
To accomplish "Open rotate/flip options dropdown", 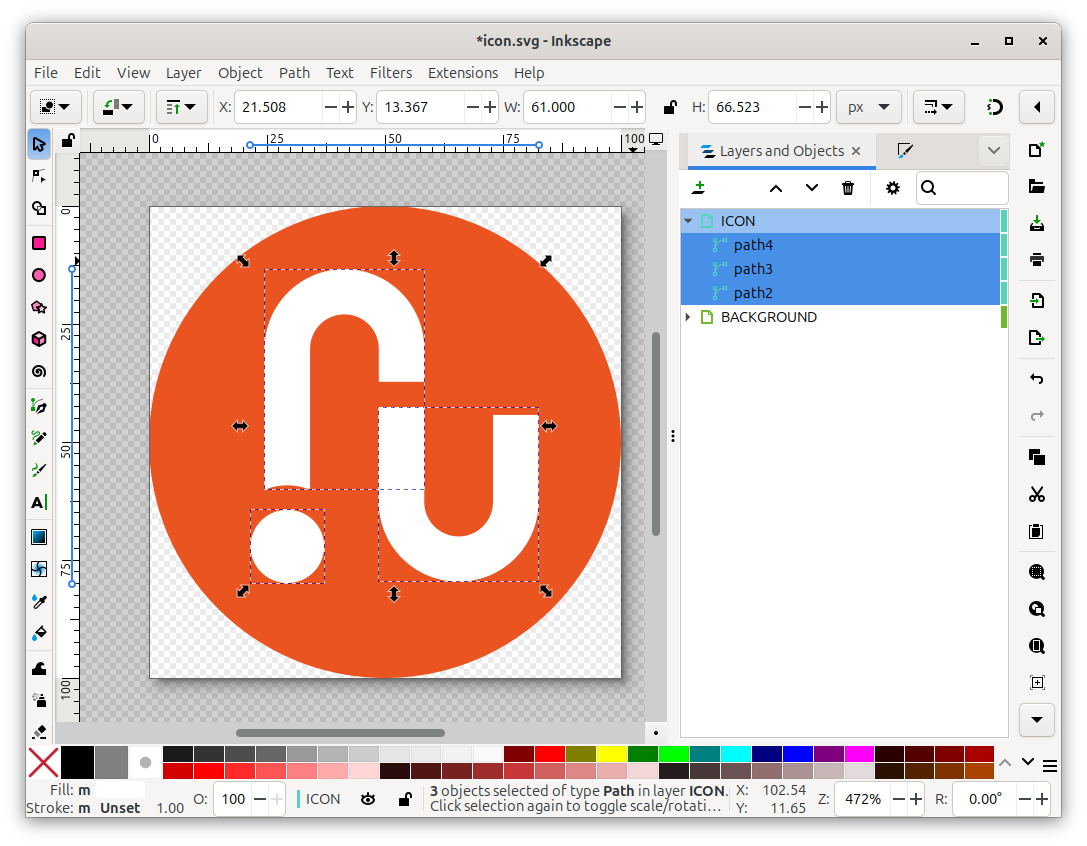I will [119, 107].
